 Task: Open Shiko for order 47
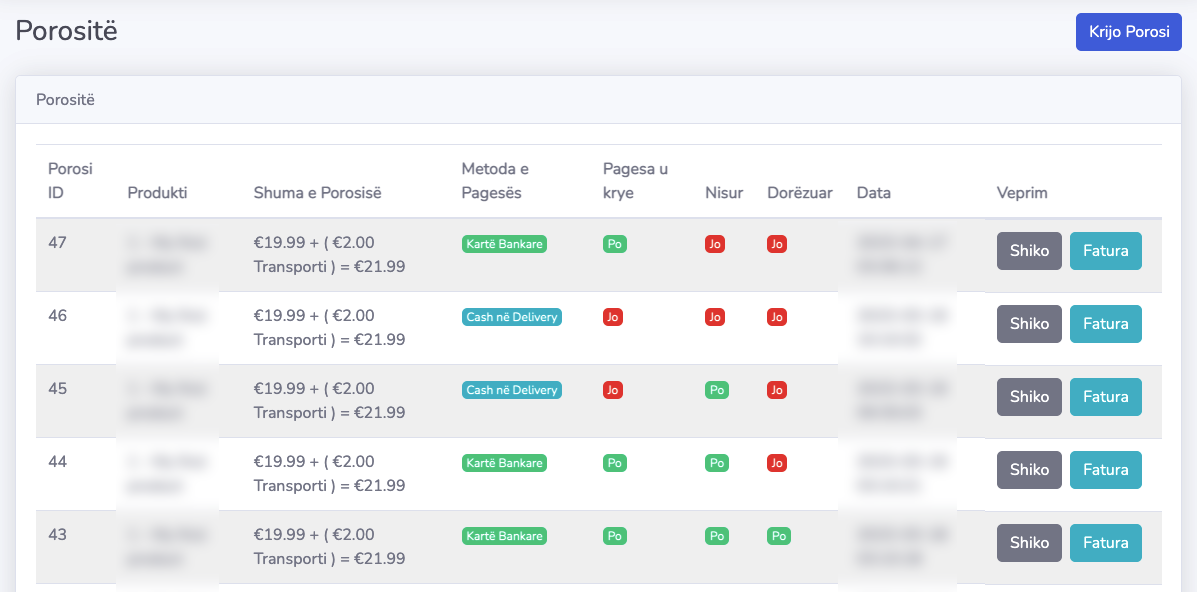click(x=1029, y=251)
